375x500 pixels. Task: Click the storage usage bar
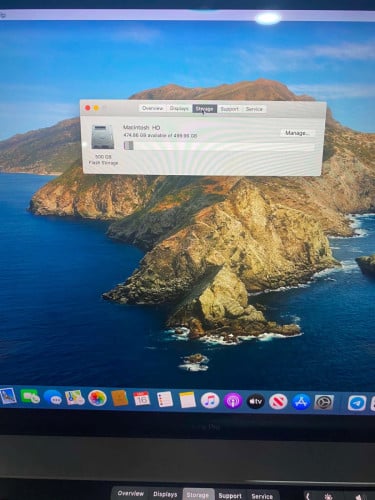[x=219, y=146]
